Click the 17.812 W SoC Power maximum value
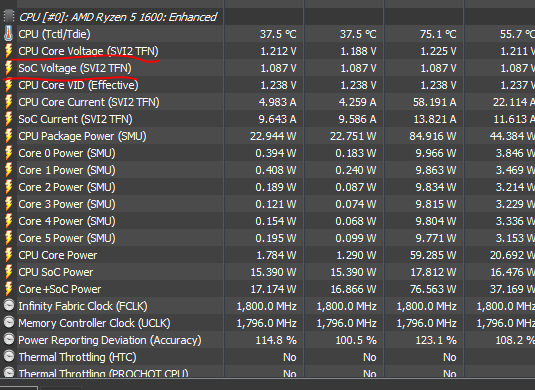This screenshot has height=390, width=535. coord(433,272)
